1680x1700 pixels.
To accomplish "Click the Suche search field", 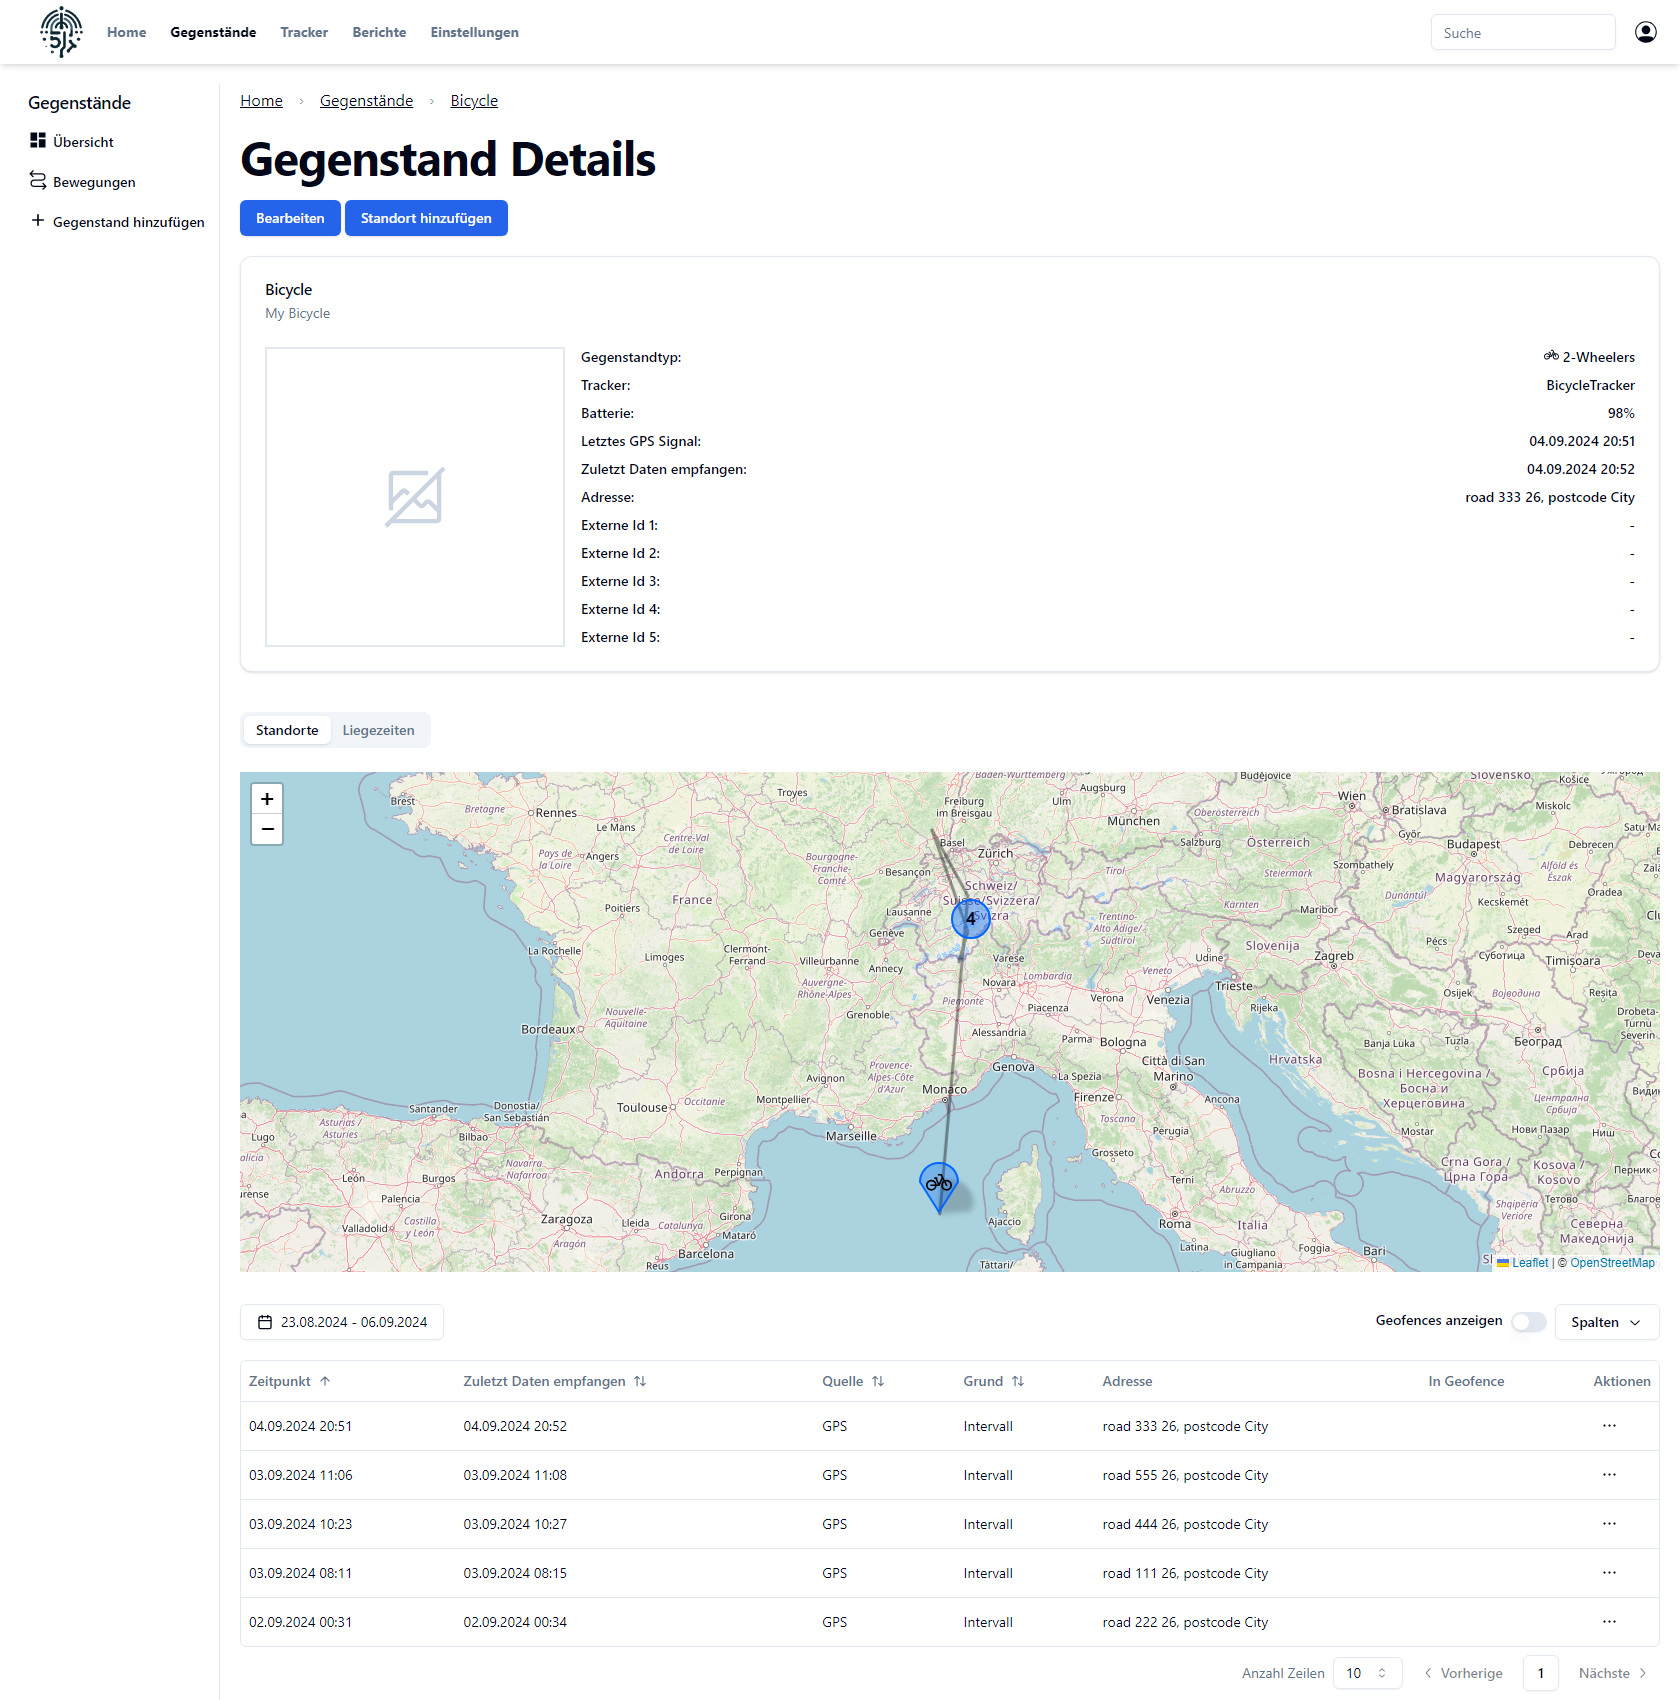I will [1522, 33].
